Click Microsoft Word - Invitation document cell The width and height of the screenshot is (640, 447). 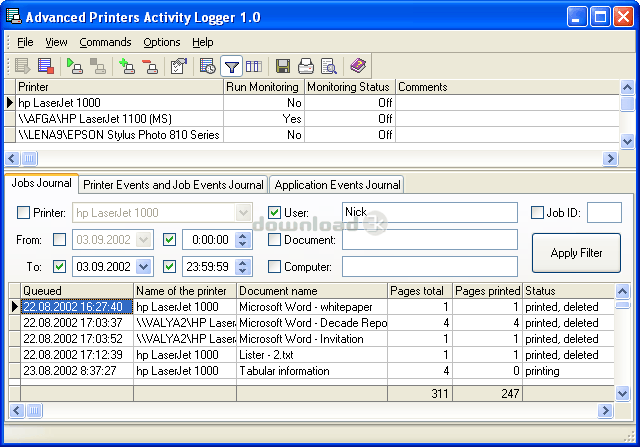[x=312, y=339]
